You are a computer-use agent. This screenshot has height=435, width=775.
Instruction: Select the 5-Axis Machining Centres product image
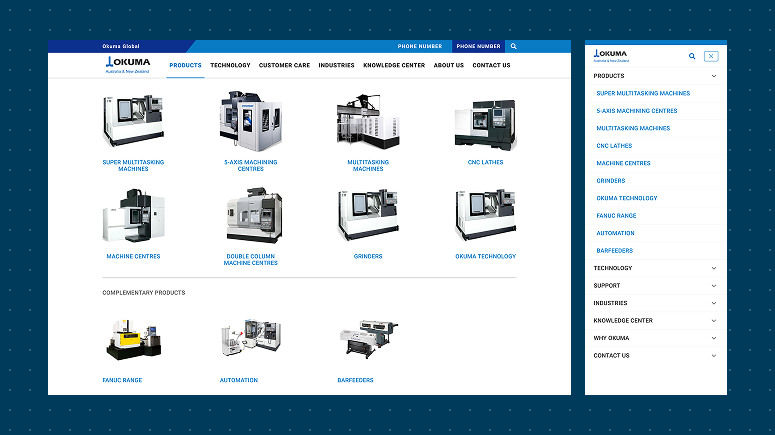pyautogui.click(x=251, y=121)
